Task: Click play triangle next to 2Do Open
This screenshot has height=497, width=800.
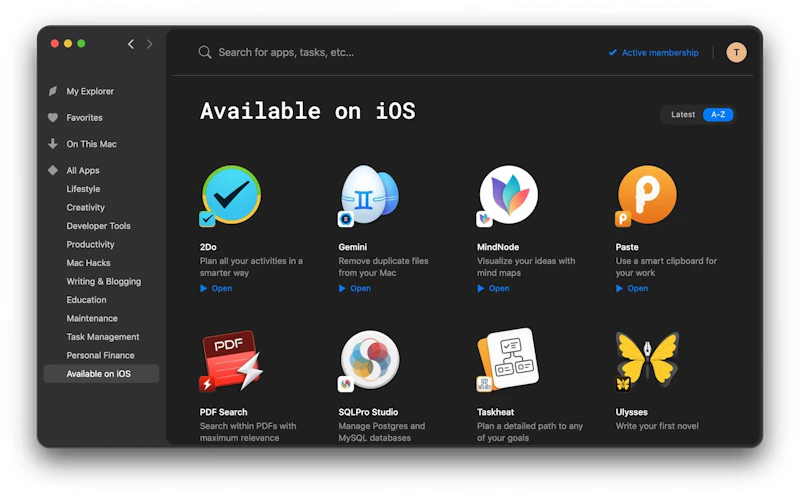Action: tap(204, 288)
